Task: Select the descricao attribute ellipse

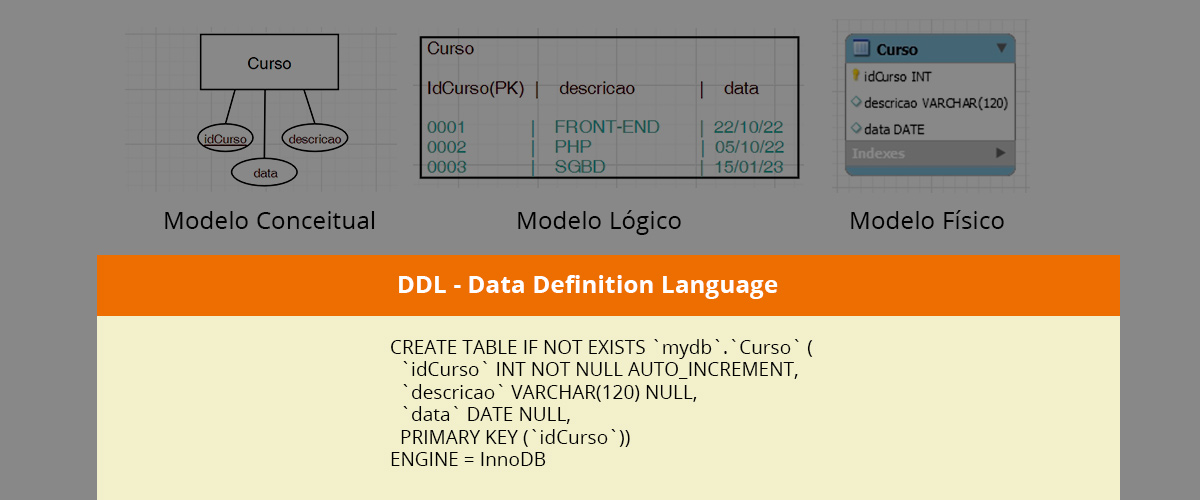Action: coord(315,139)
